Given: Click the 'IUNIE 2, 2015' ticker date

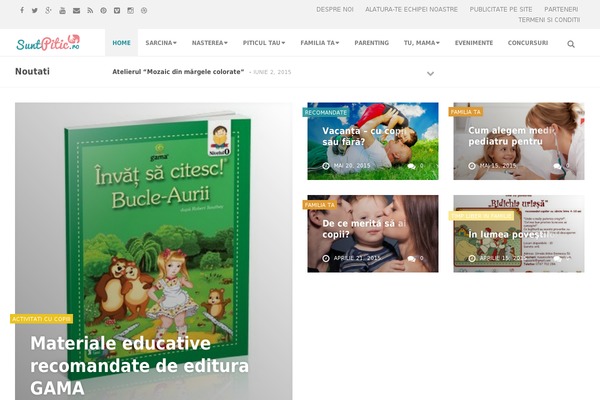Looking at the screenshot, I should point(272,72).
